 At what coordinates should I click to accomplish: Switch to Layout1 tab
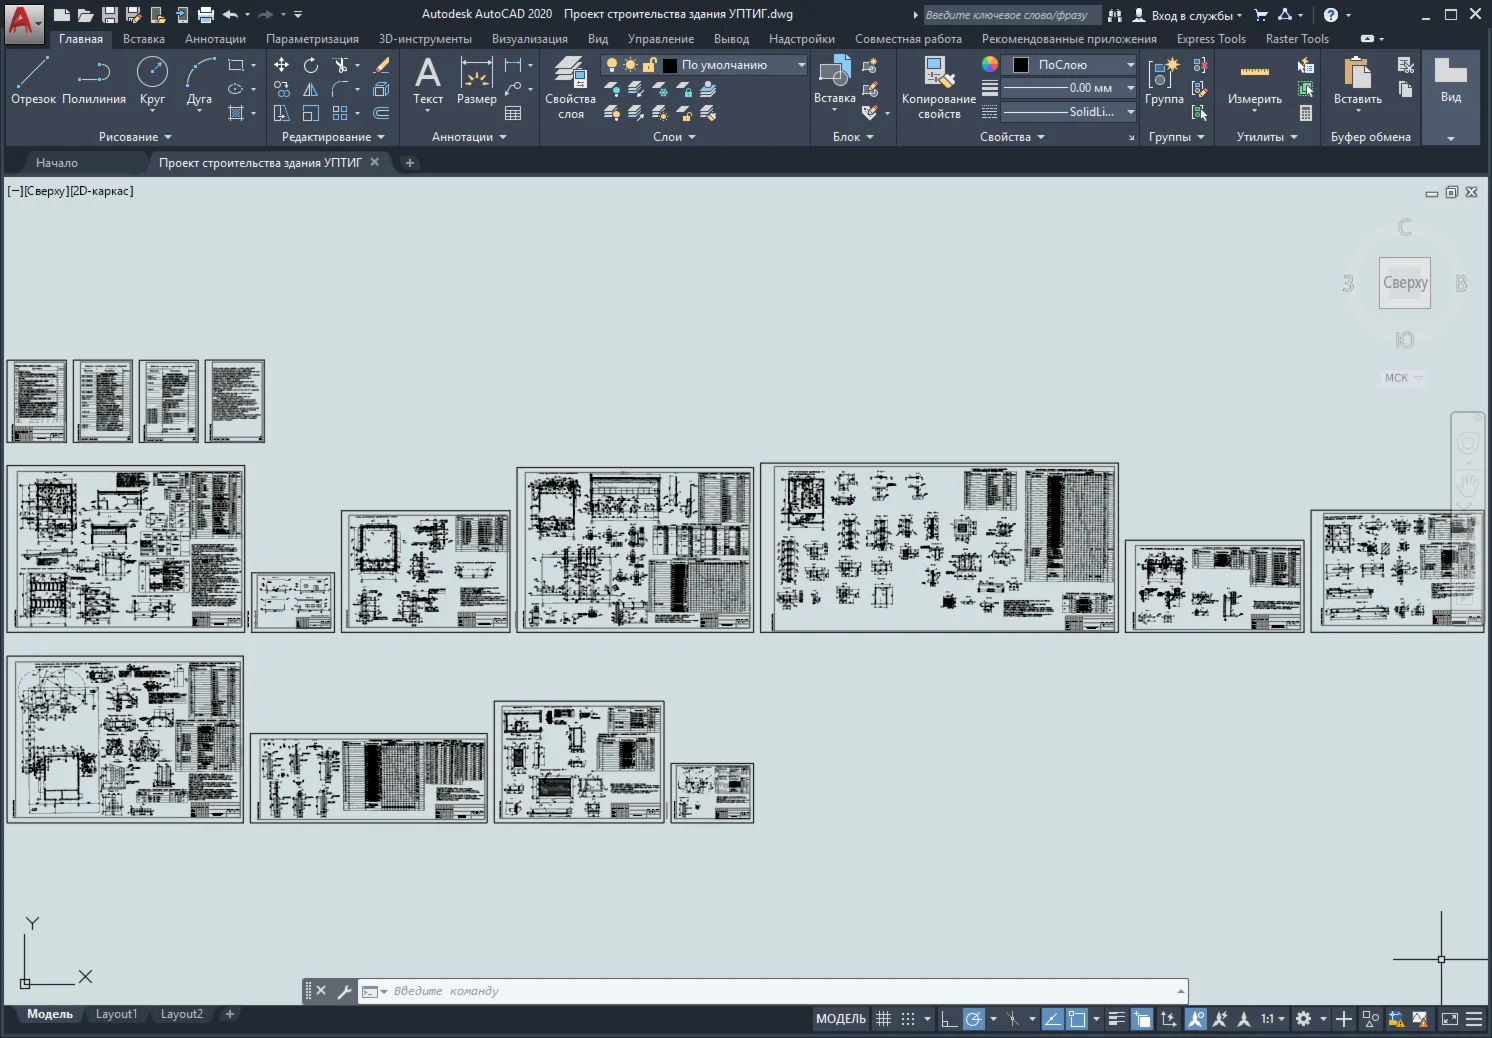(x=116, y=1014)
